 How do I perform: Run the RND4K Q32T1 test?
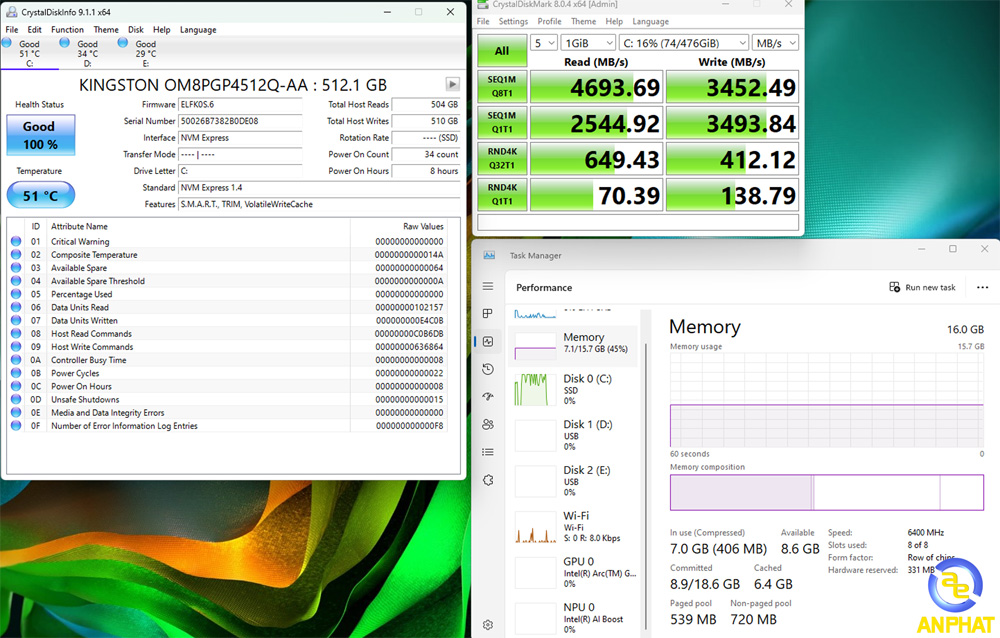pos(503,158)
